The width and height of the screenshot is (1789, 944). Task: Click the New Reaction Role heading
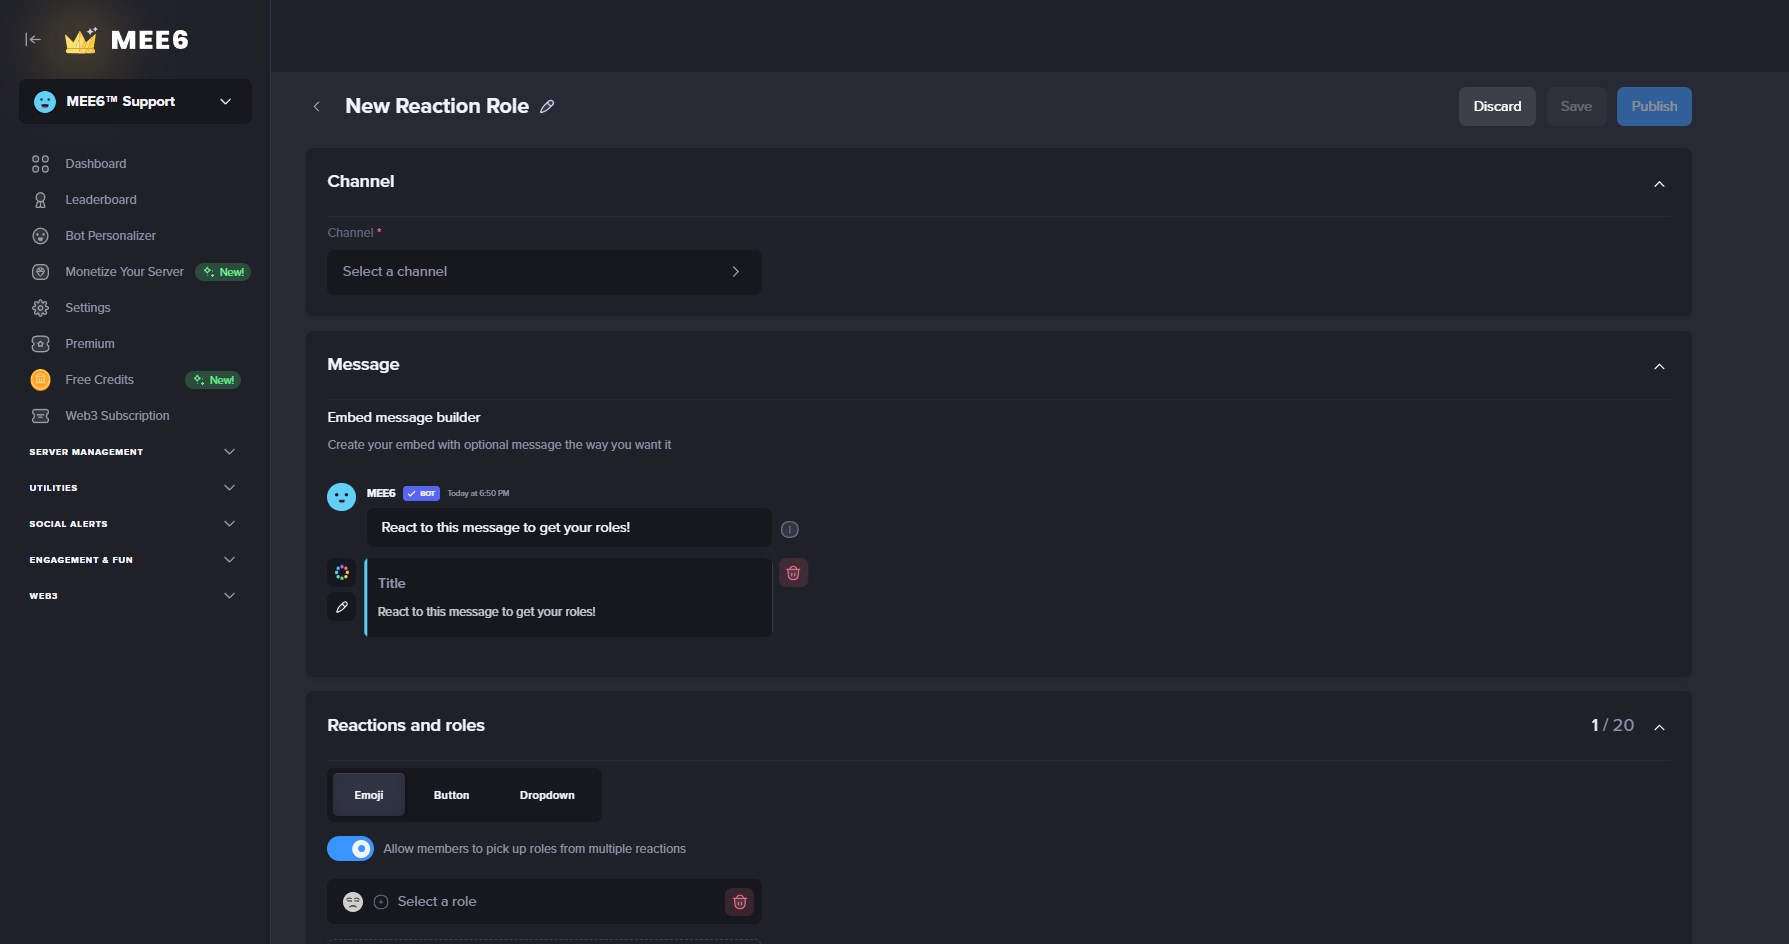tap(437, 106)
